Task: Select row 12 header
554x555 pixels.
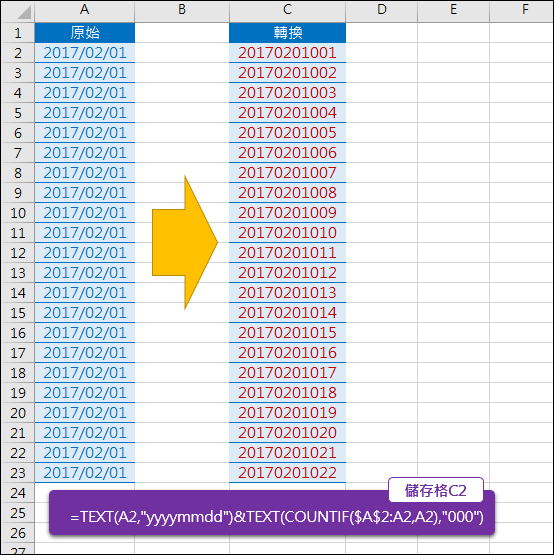Action: tap(18, 253)
